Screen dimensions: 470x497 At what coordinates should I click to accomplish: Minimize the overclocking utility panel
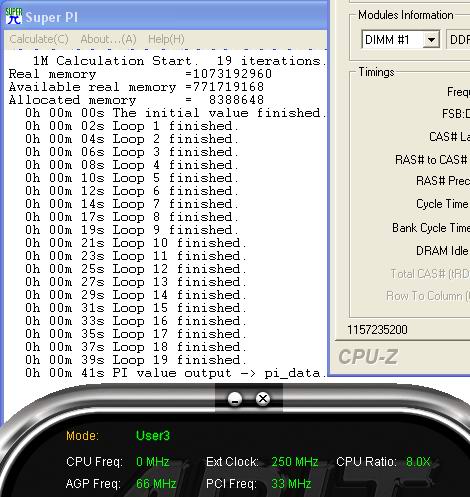235,399
